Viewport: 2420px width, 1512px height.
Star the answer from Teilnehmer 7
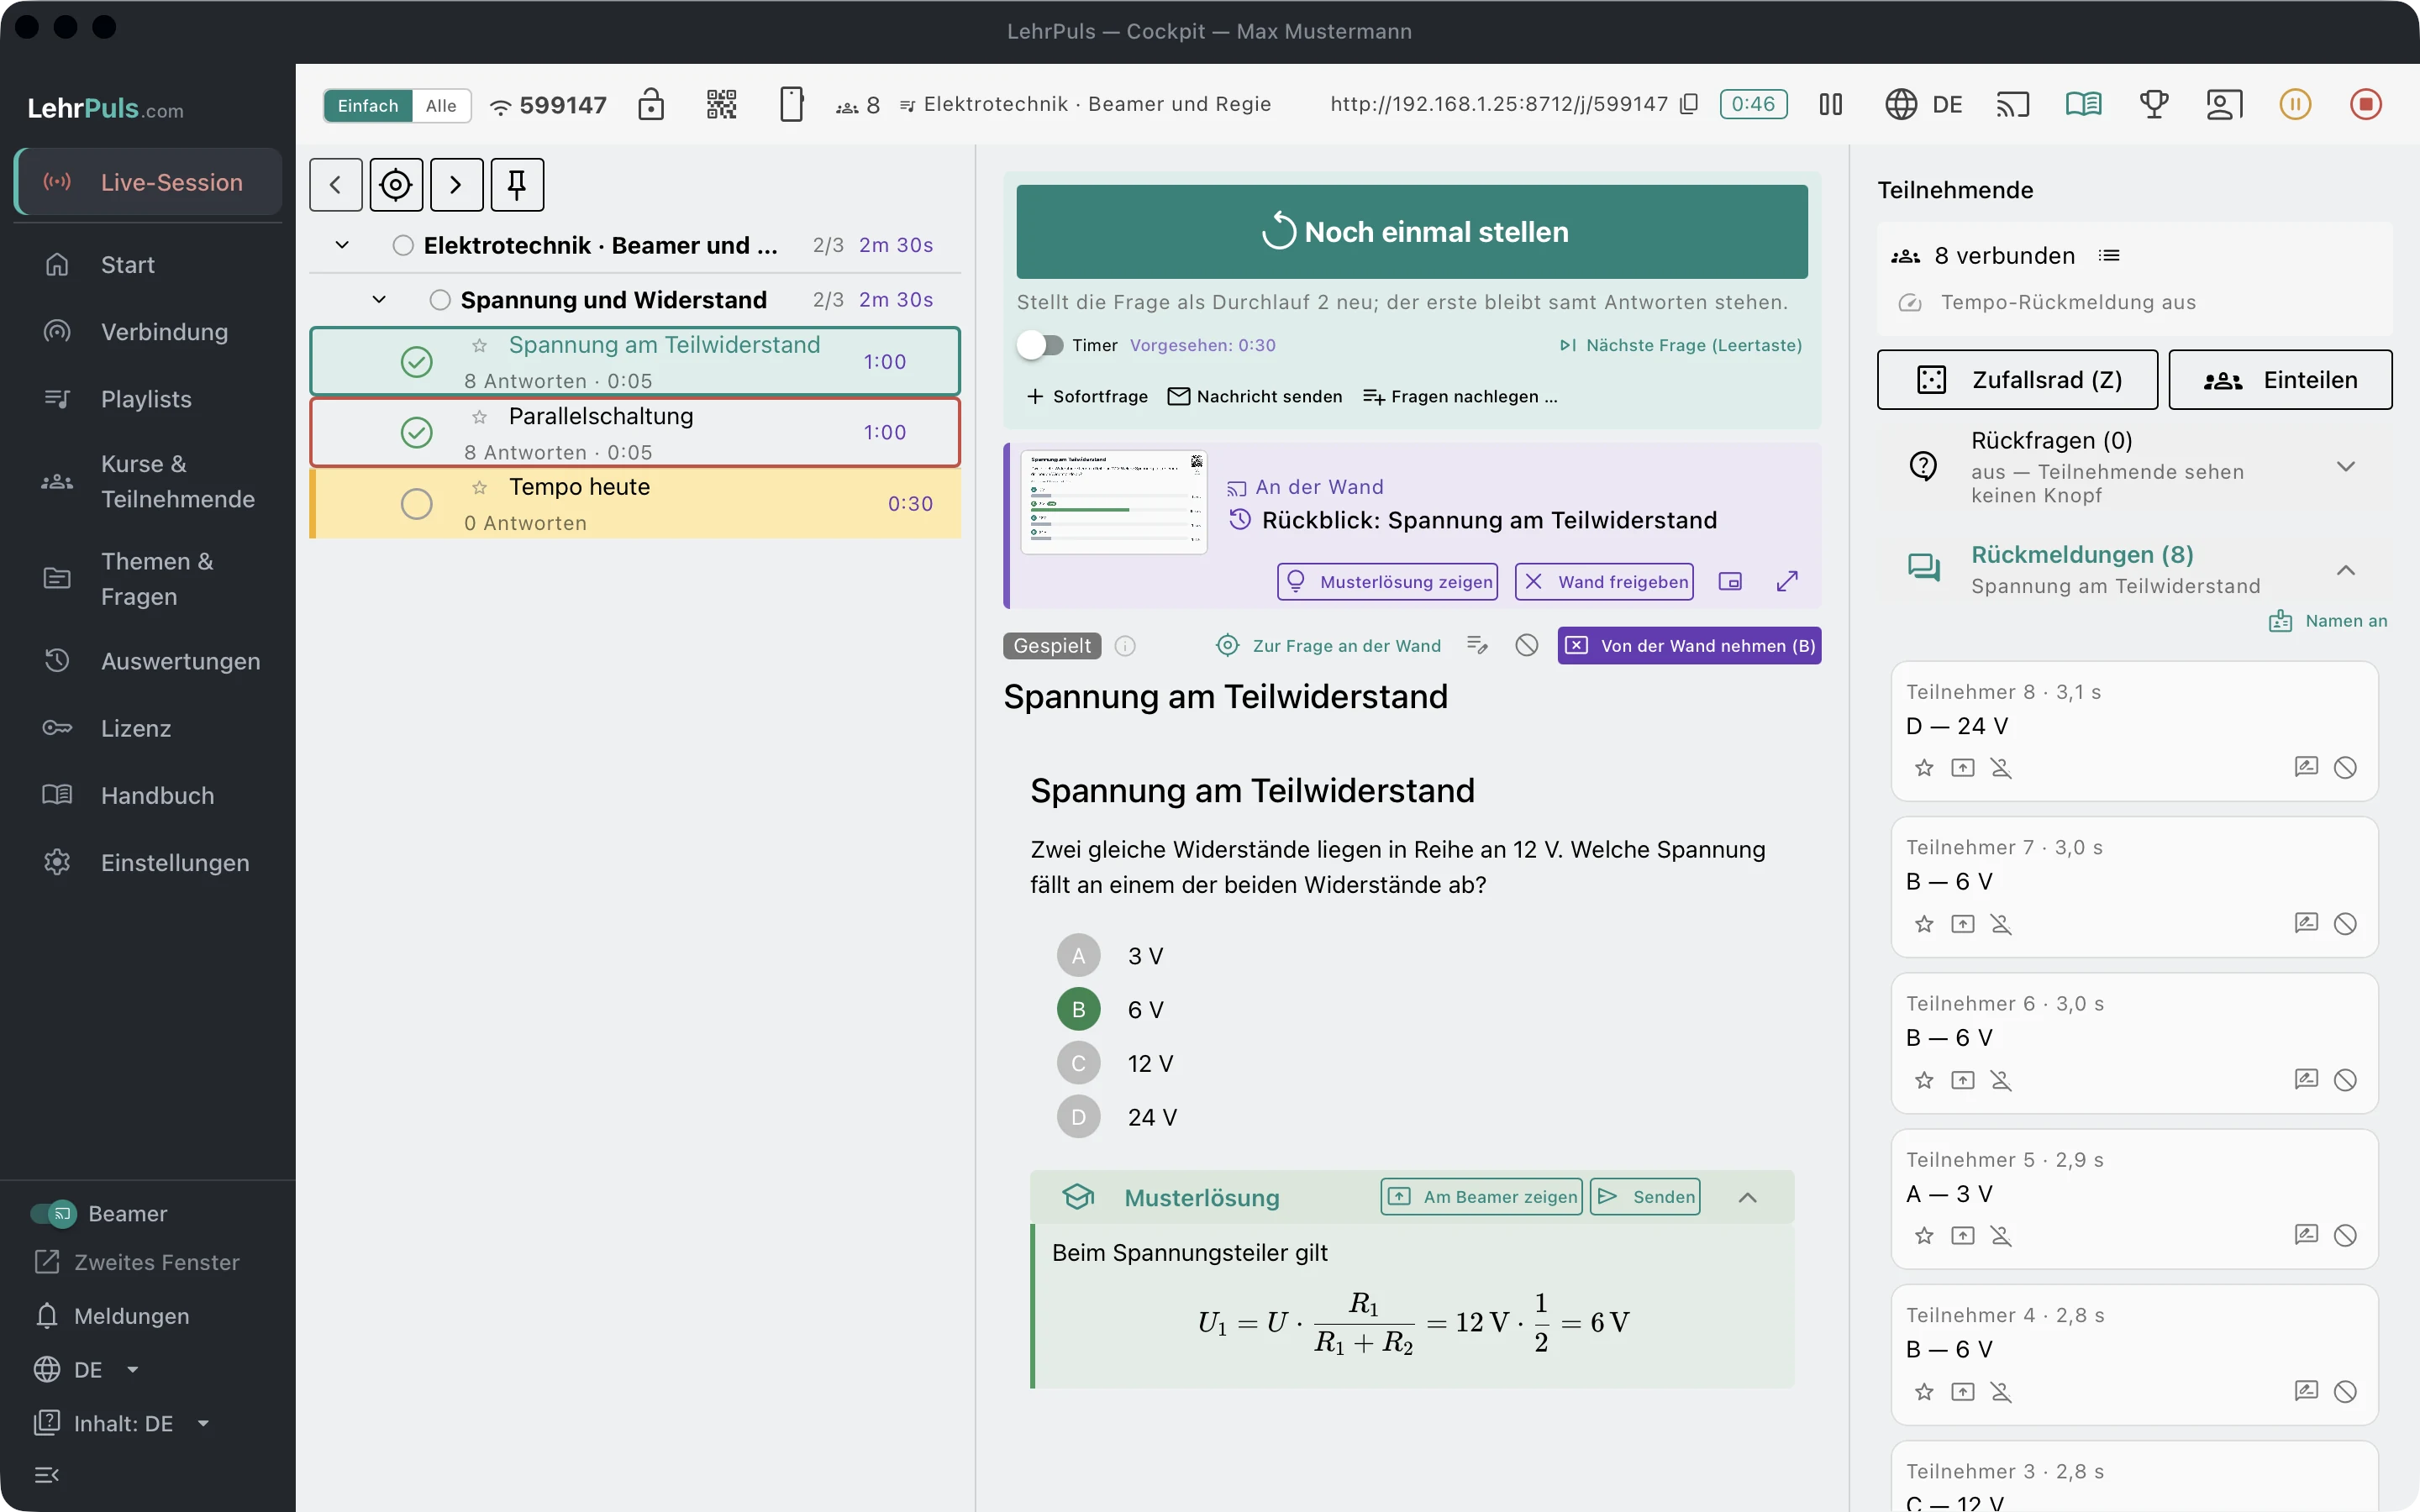click(1923, 924)
